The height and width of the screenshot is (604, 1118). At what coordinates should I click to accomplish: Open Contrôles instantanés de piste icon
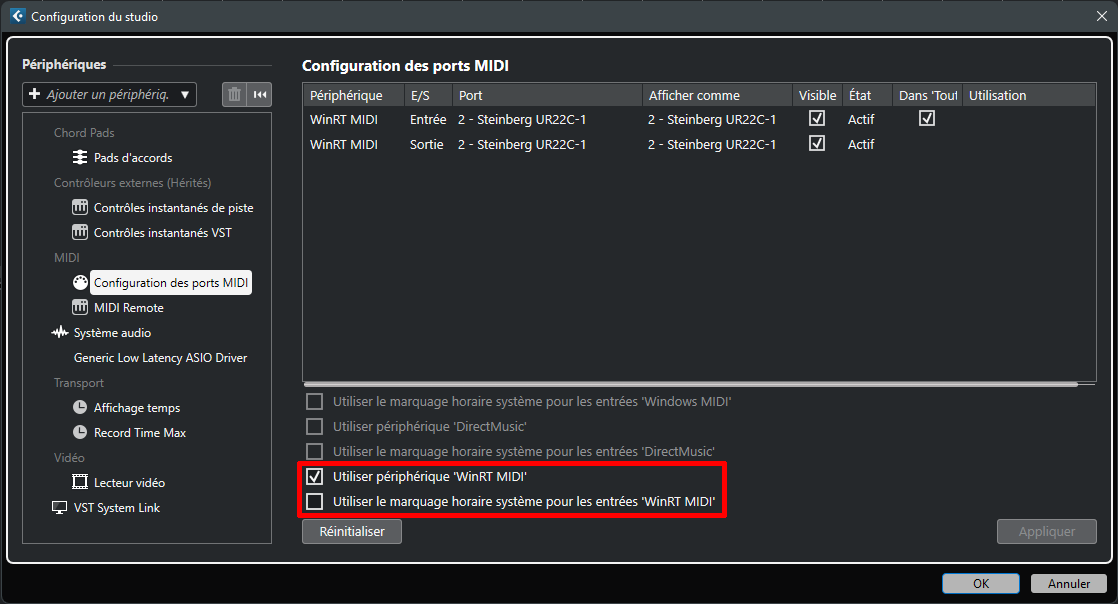click(x=81, y=208)
